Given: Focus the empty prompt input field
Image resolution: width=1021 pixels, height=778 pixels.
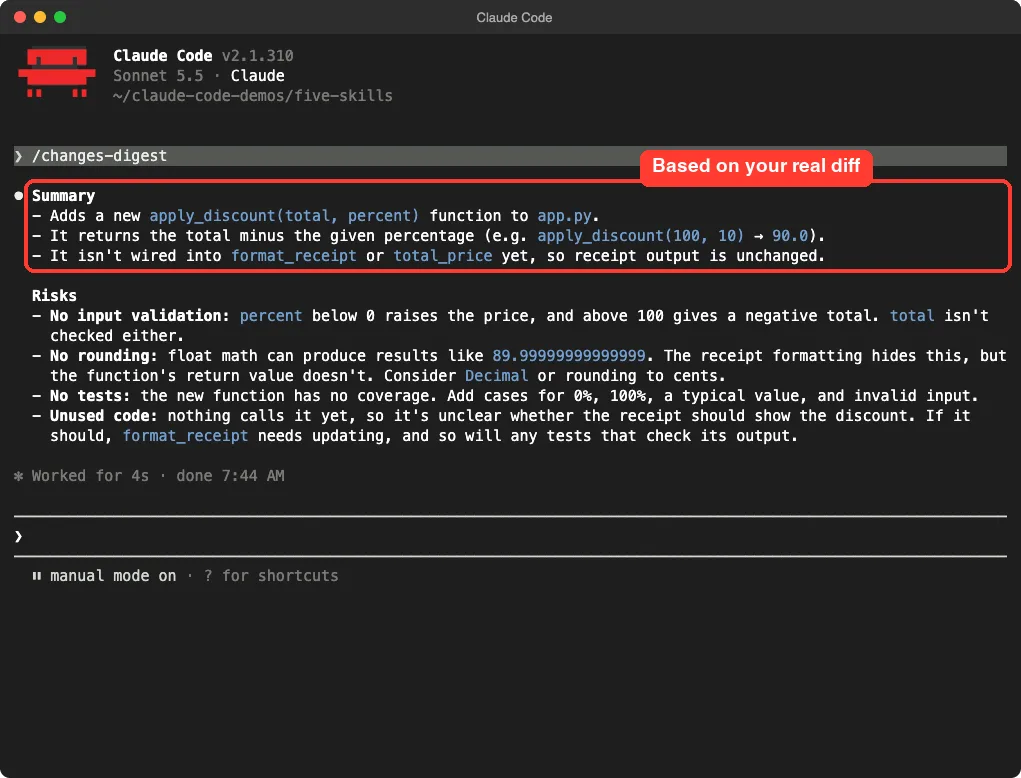Looking at the screenshot, I should pyautogui.click(x=510, y=536).
